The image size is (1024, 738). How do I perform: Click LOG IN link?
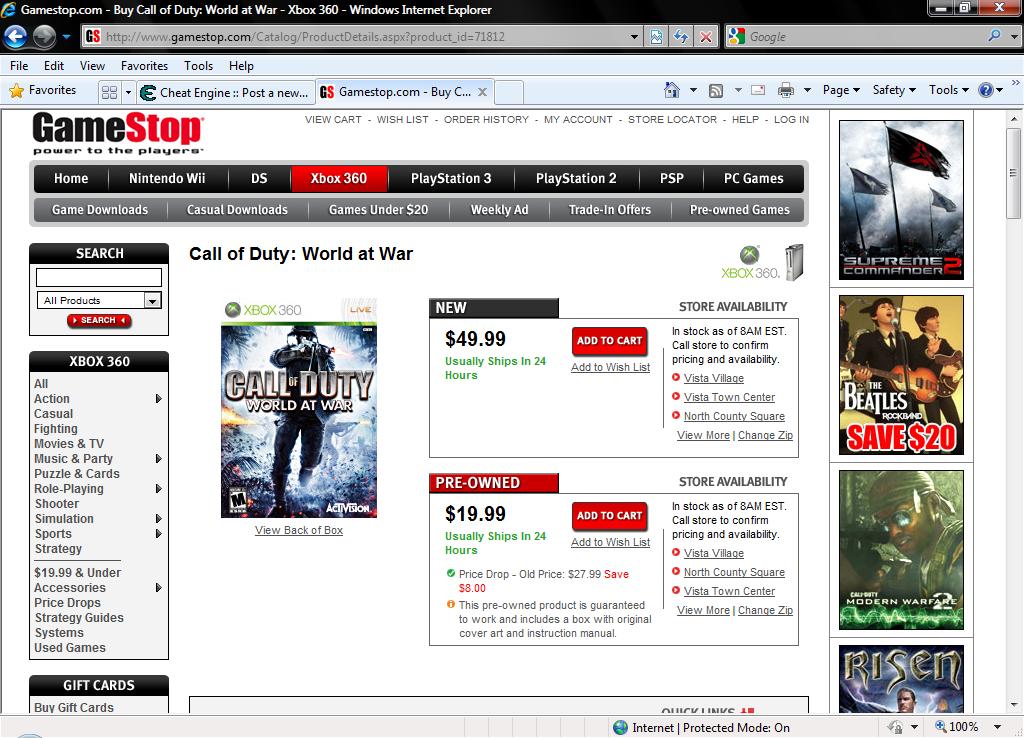(x=791, y=120)
